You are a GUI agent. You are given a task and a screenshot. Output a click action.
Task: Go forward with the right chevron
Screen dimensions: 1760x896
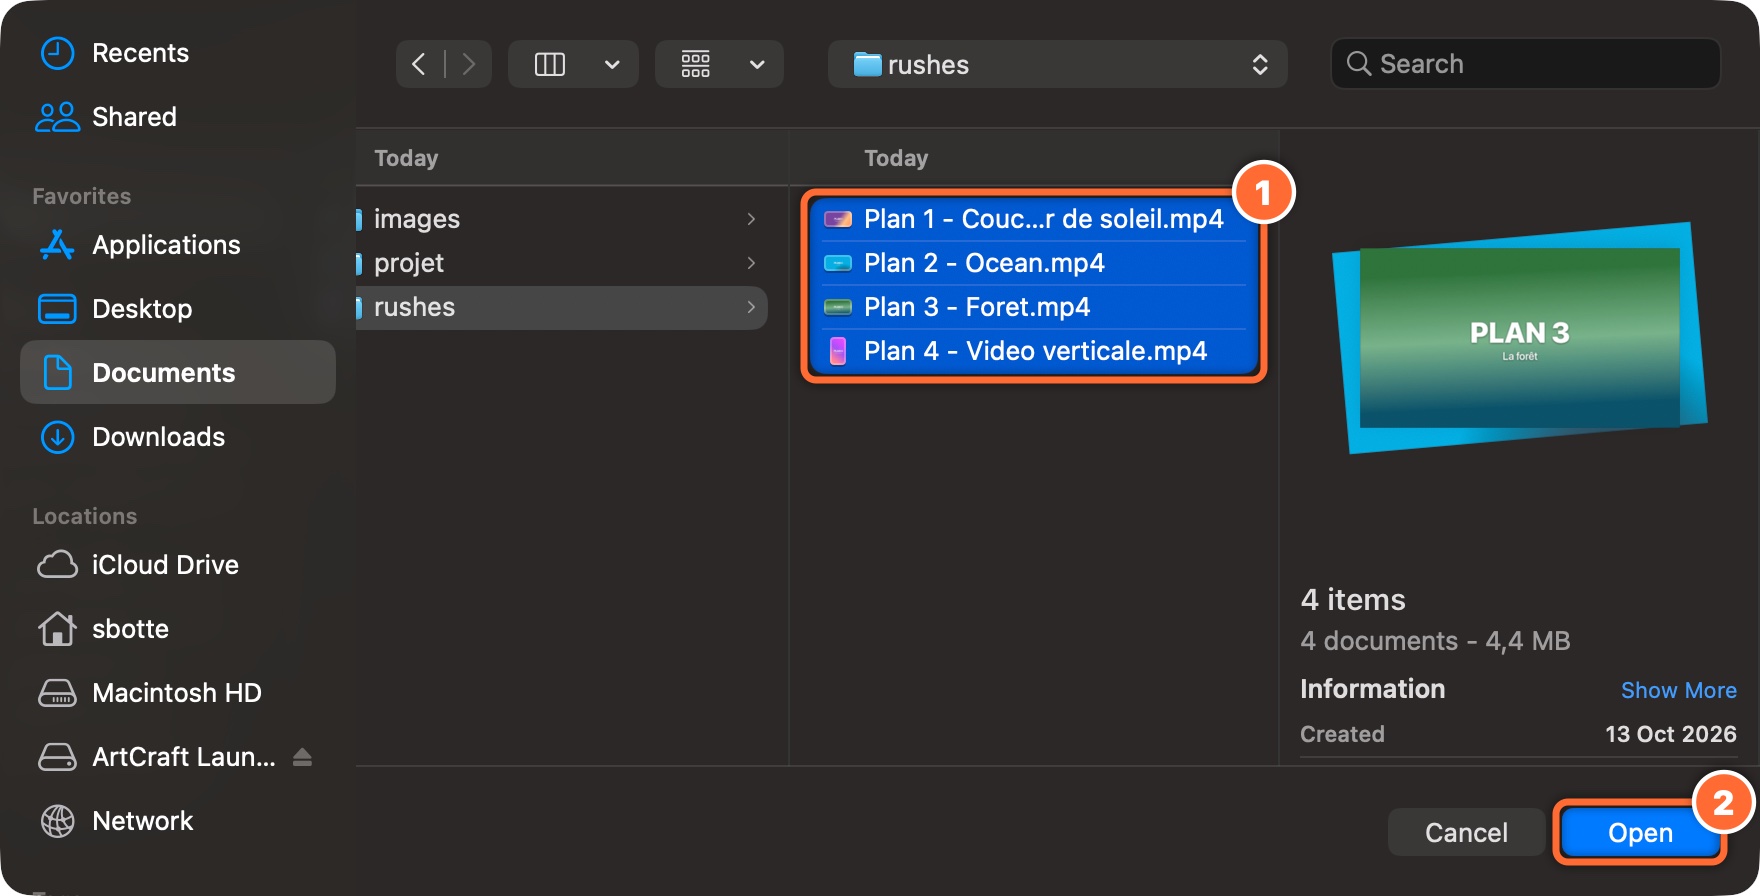(x=468, y=65)
